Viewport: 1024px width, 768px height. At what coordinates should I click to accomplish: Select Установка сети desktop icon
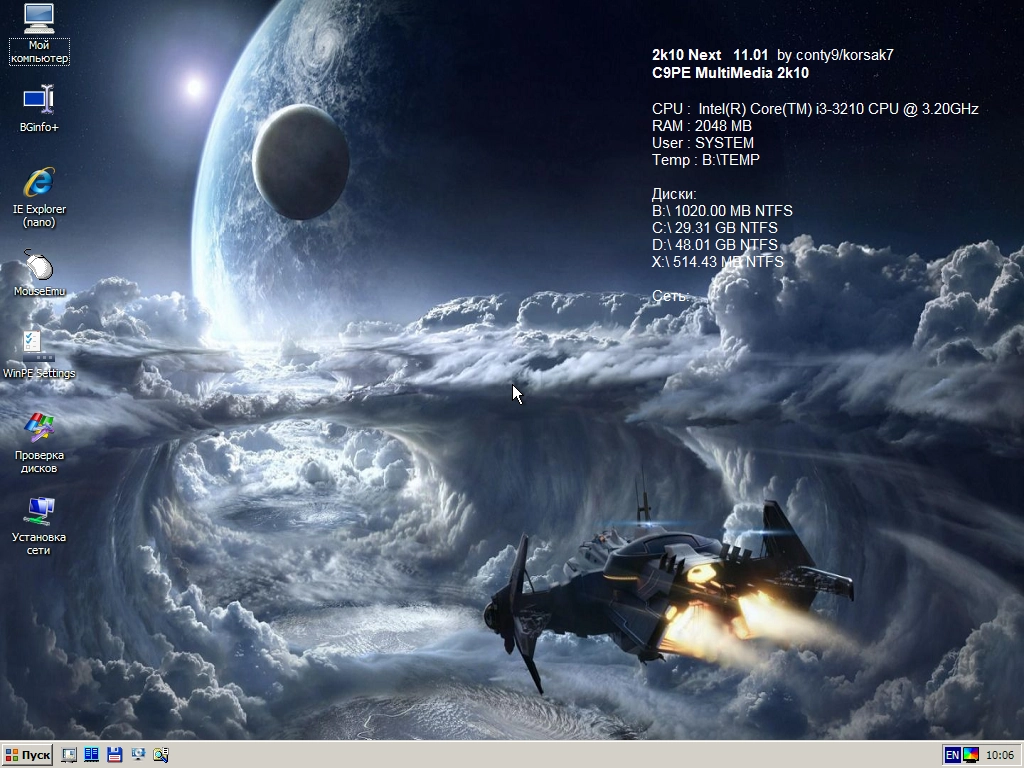click(39, 525)
